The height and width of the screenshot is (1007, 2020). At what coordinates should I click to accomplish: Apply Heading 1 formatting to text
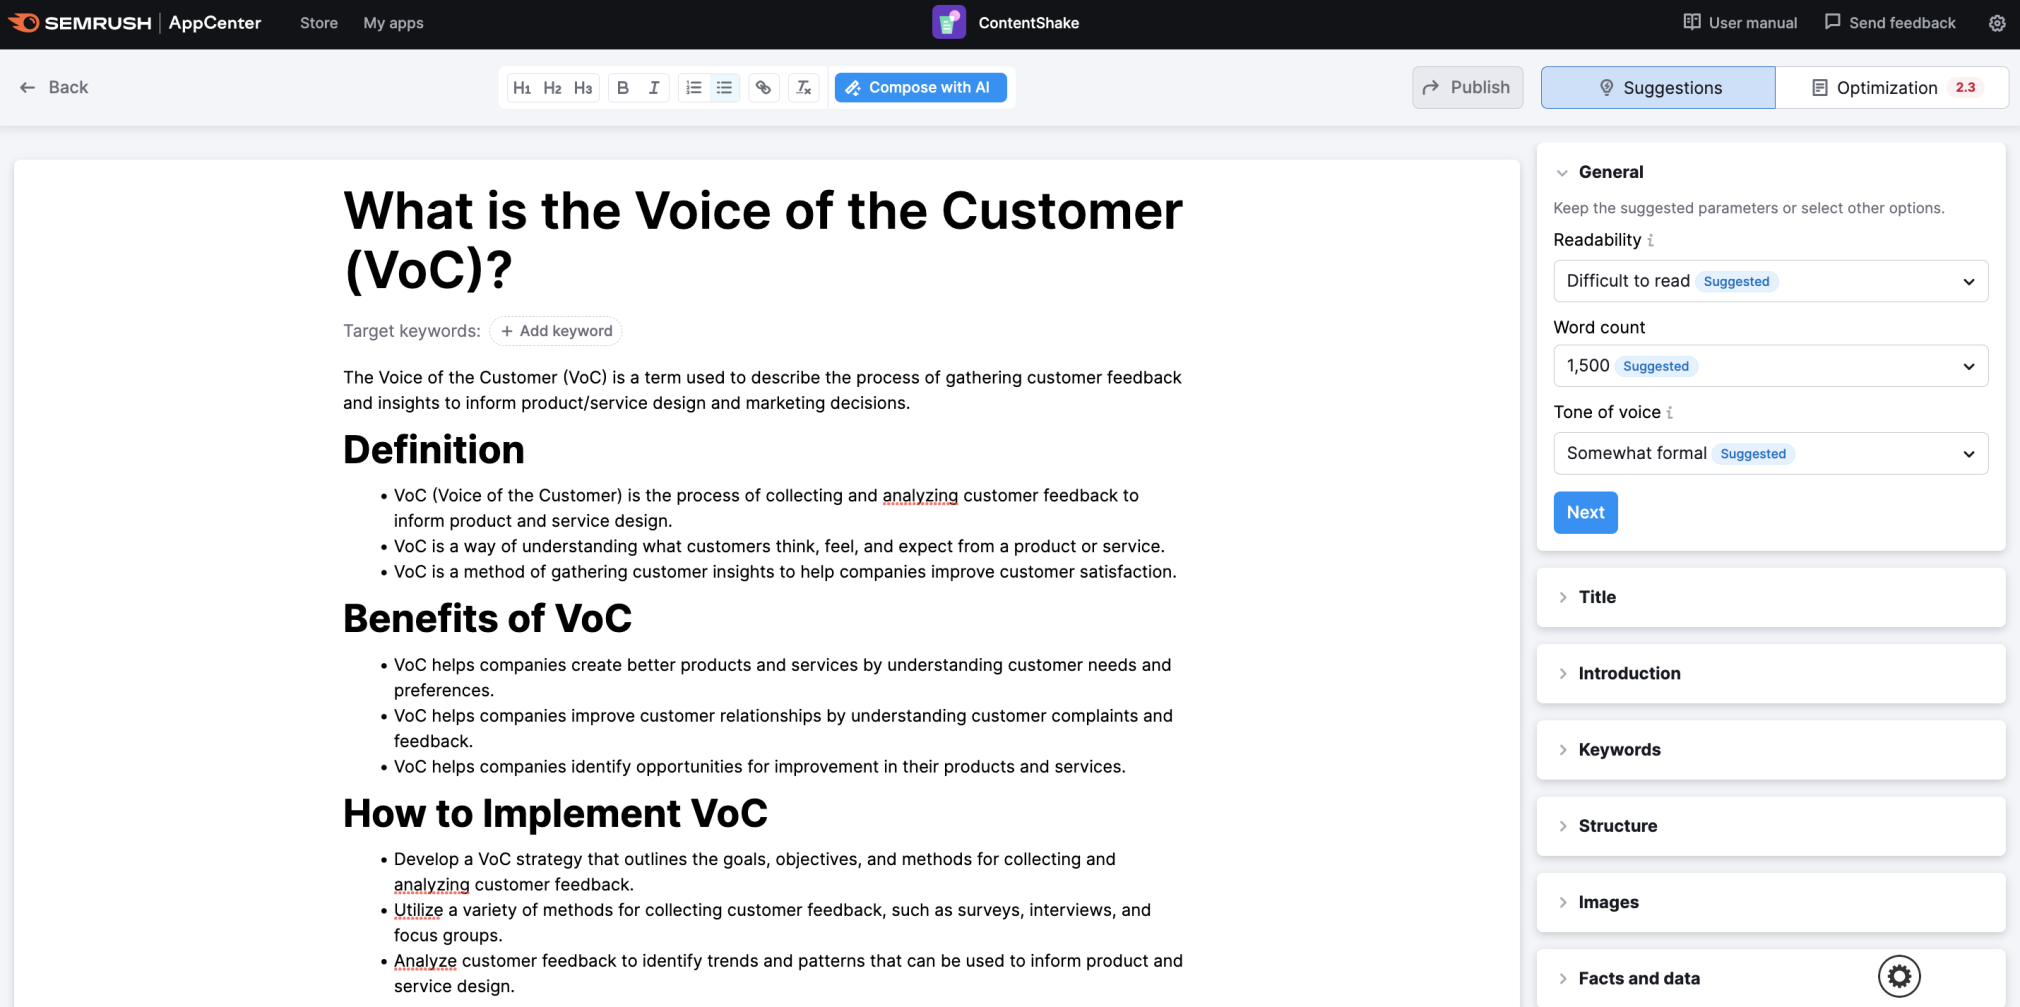pos(521,87)
